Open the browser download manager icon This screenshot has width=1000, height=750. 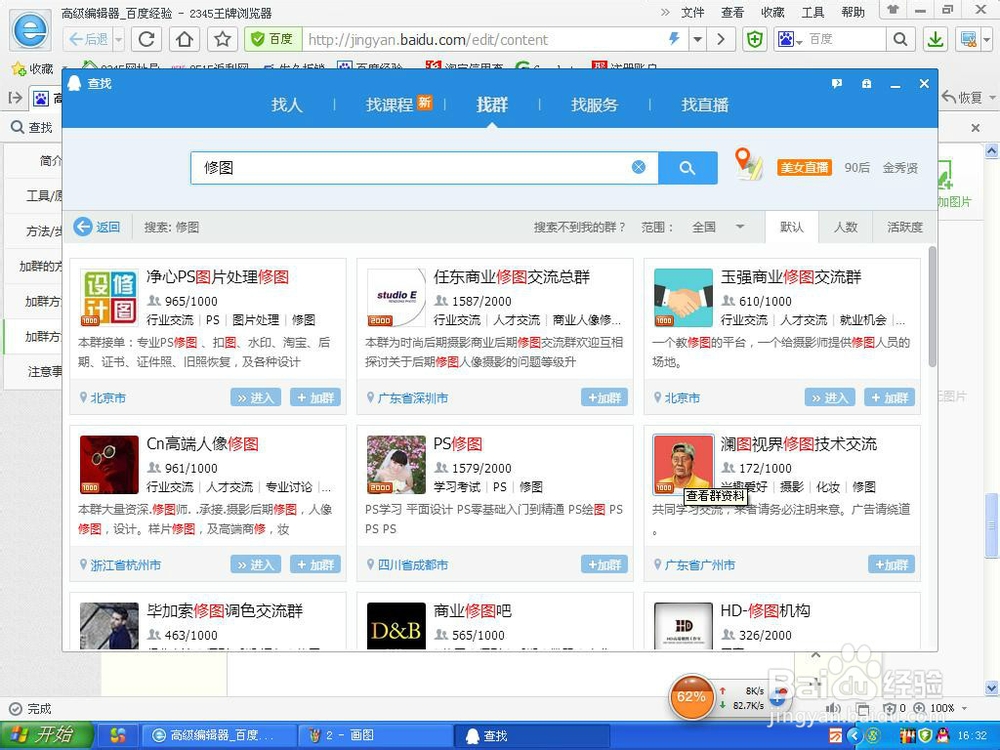tap(936, 40)
